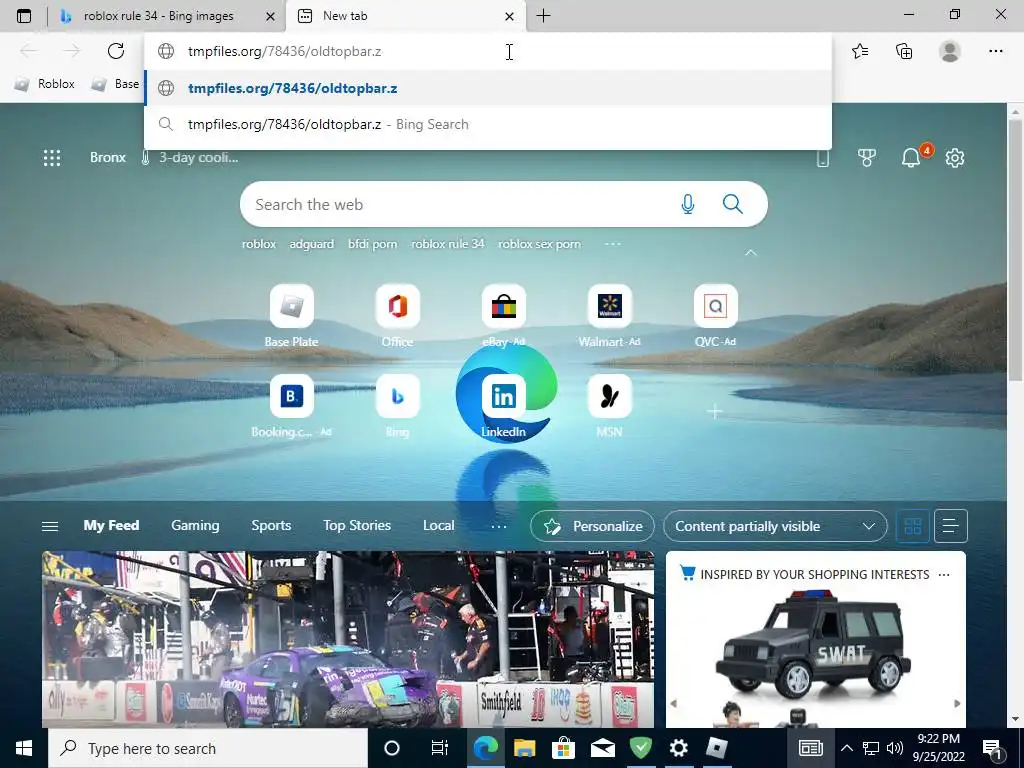Open the Microsoft apps grid launcher
The width and height of the screenshot is (1024, 768).
(x=52, y=157)
